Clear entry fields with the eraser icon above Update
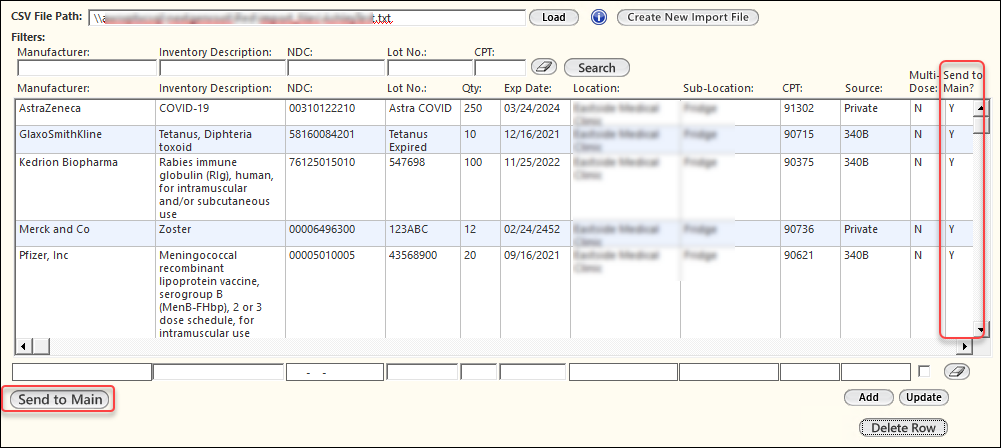 (956, 371)
